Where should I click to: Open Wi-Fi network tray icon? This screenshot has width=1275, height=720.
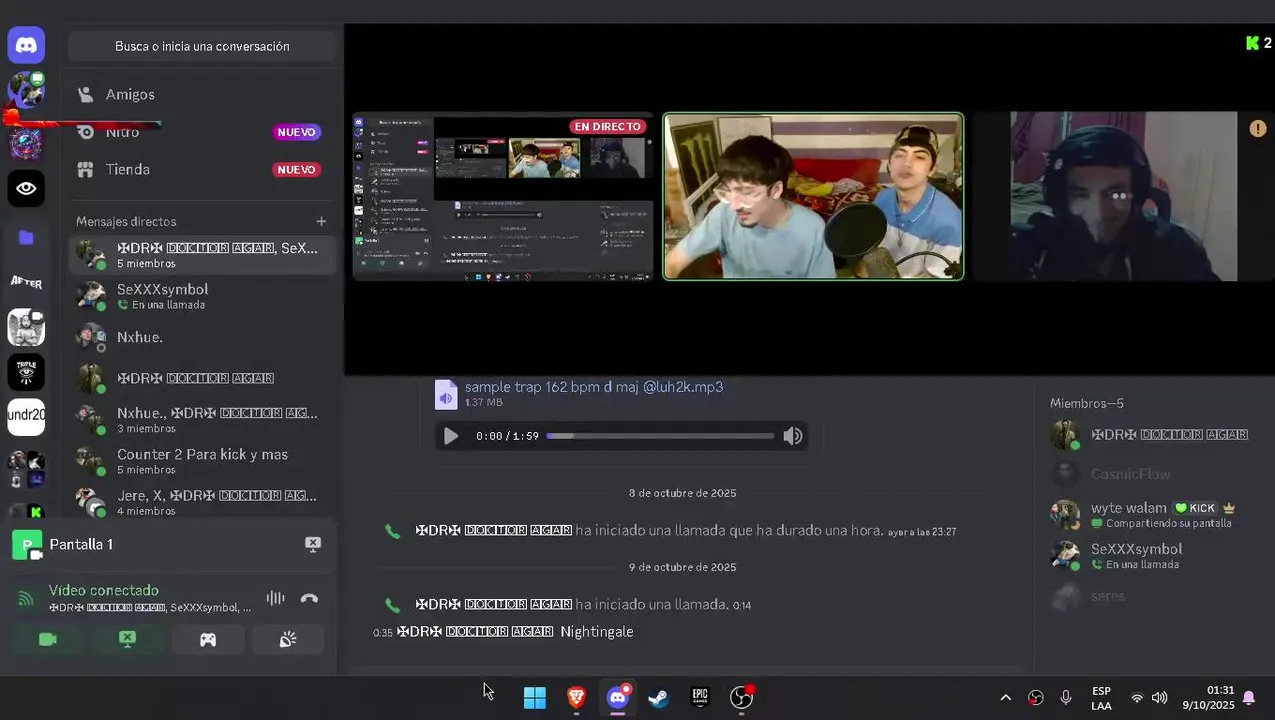click(x=1136, y=697)
